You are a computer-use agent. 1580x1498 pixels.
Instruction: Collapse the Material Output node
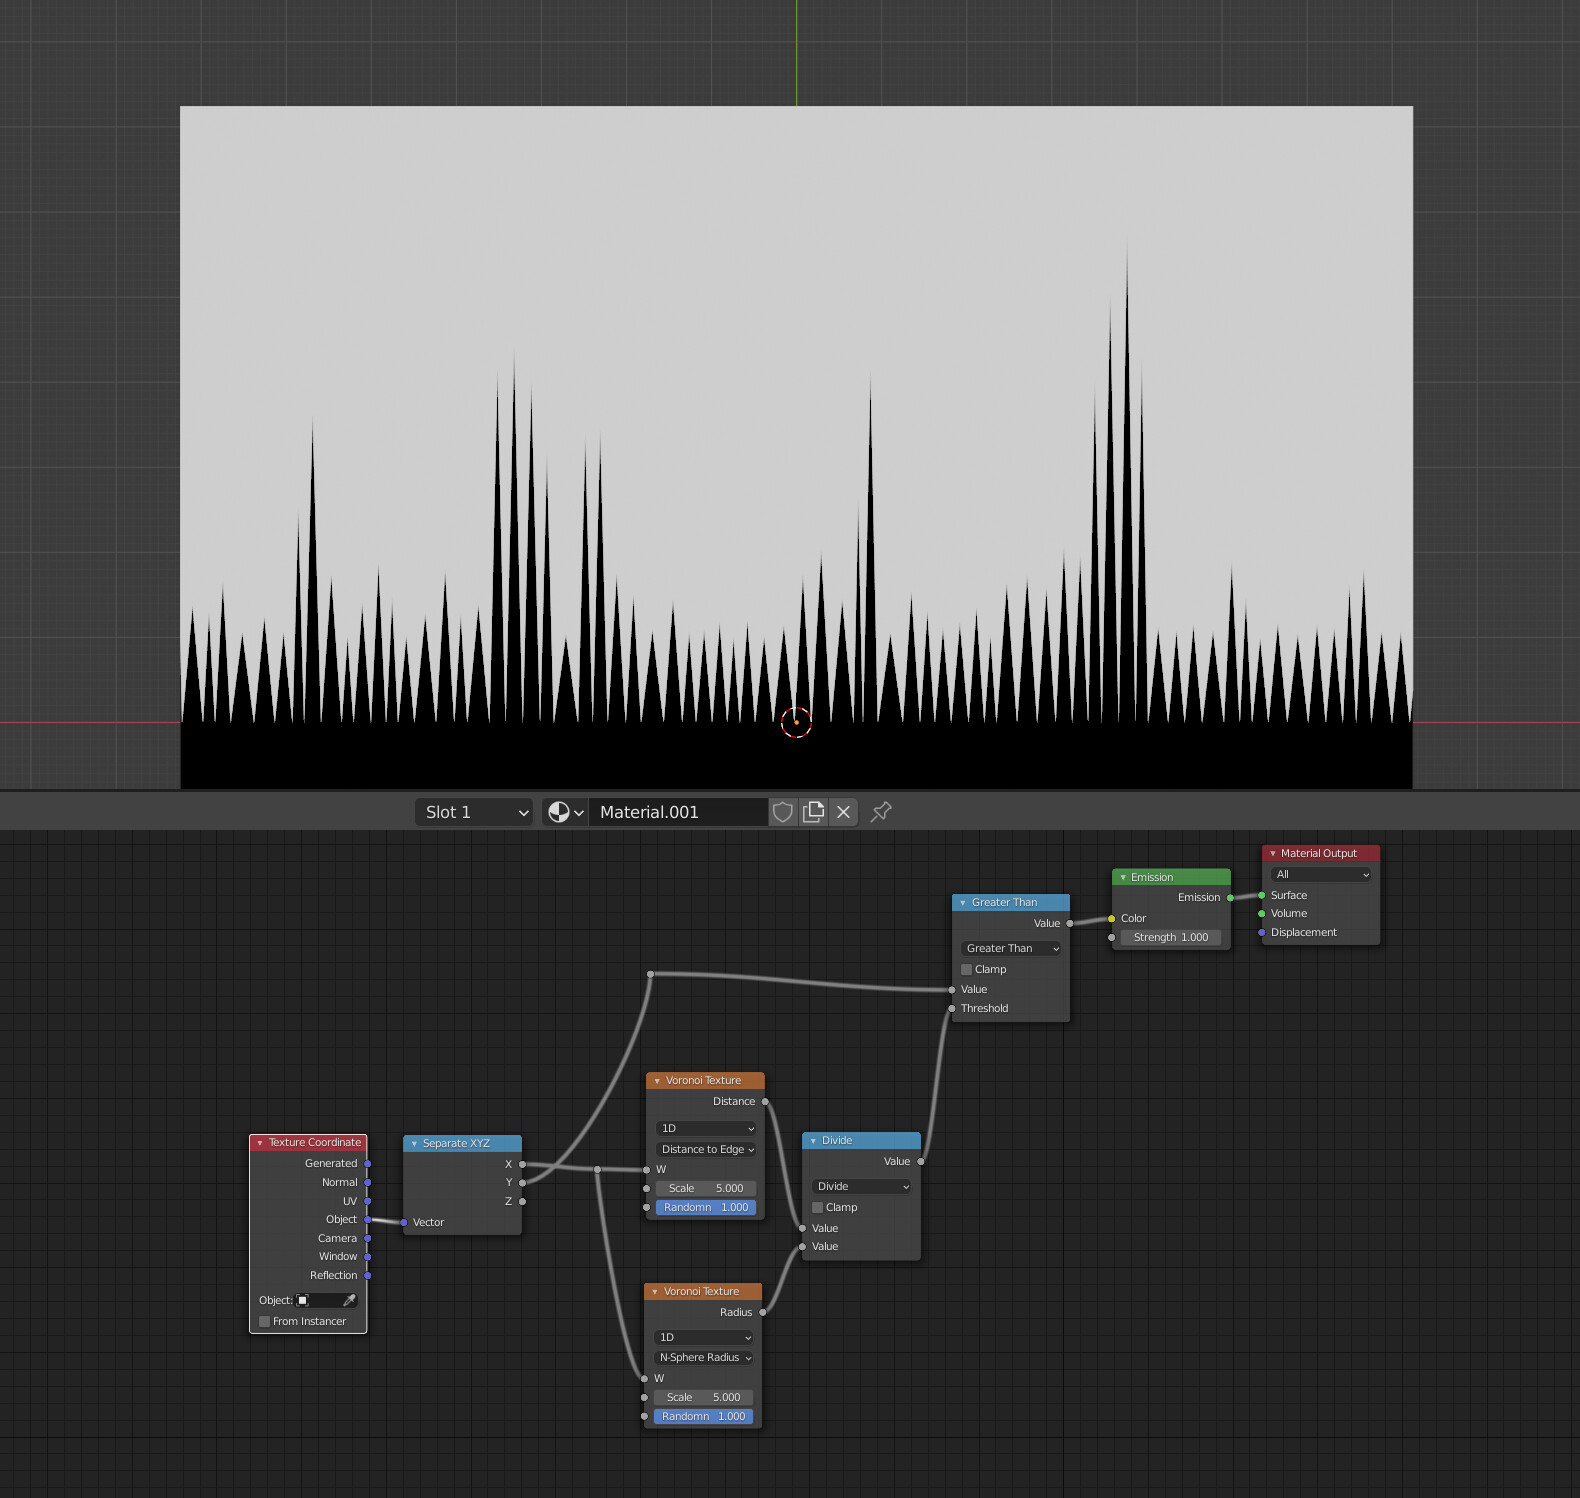[1273, 854]
